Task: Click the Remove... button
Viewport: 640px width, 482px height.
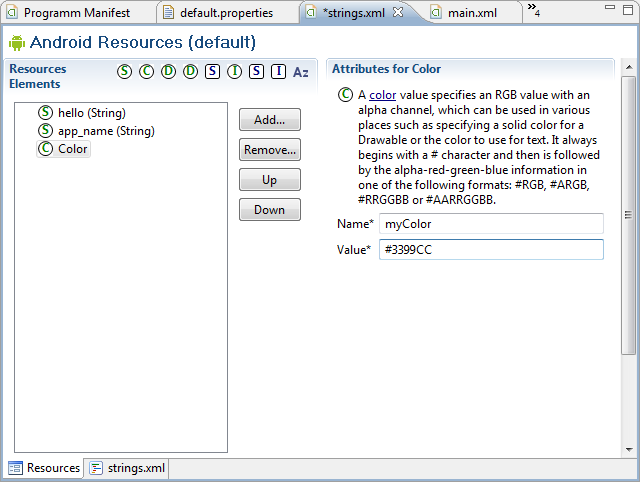Action: 270,150
